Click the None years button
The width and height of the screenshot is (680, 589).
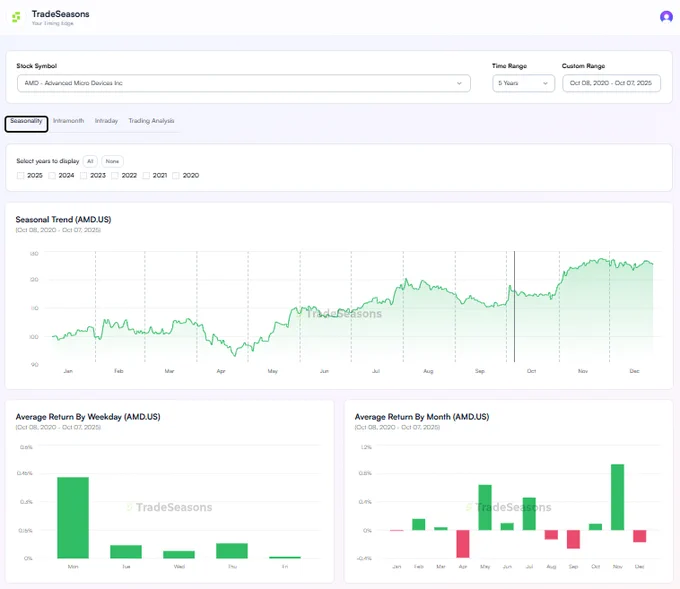[x=112, y=161]
